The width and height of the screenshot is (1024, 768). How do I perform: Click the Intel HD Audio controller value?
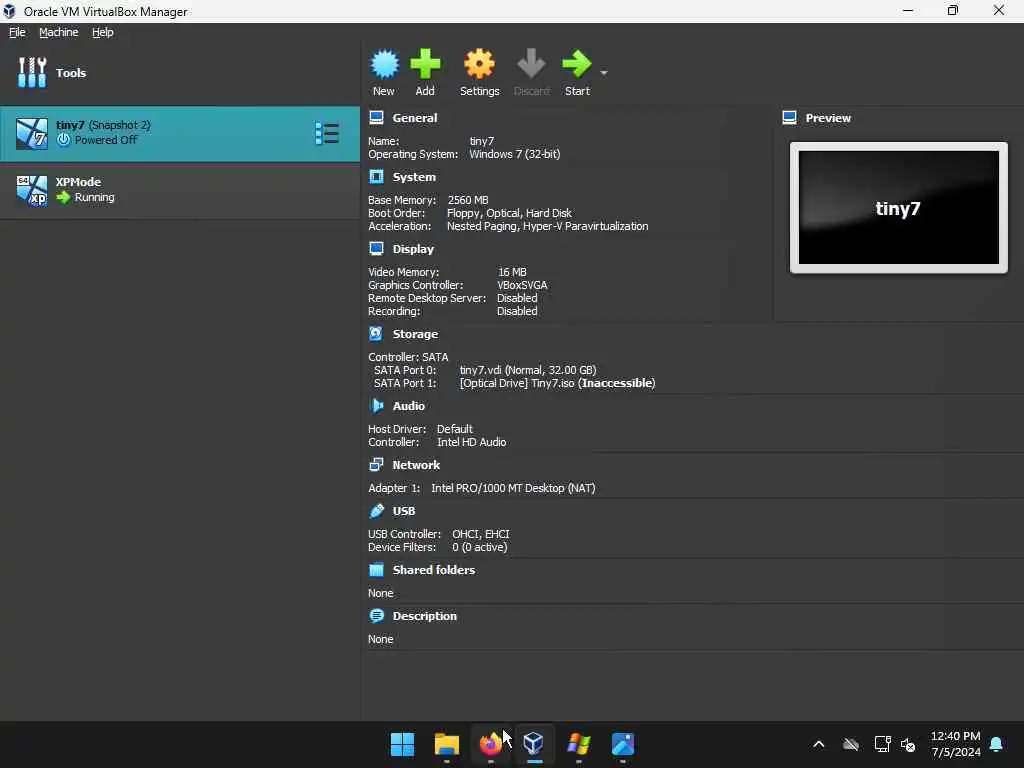point(472,442)
